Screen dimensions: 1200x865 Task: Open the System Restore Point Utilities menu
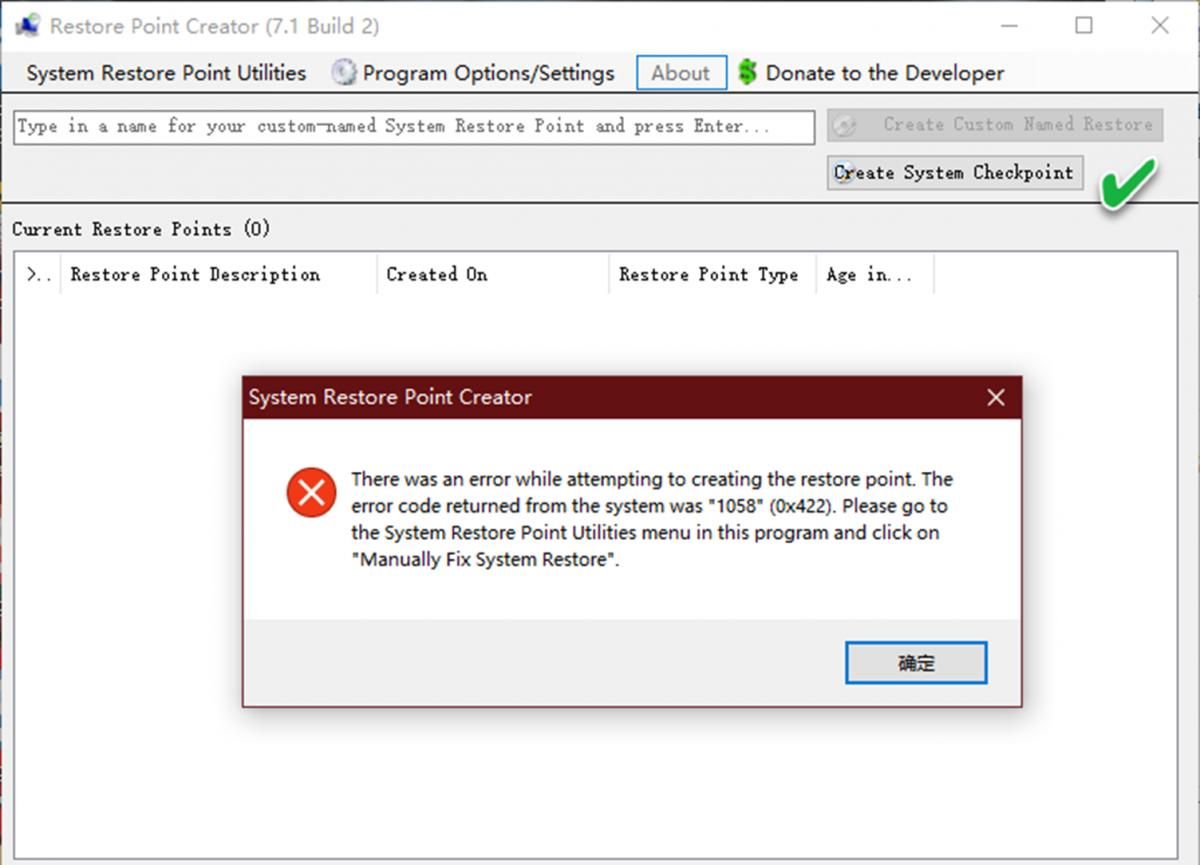pyautogui.click(x=166, y=73)
